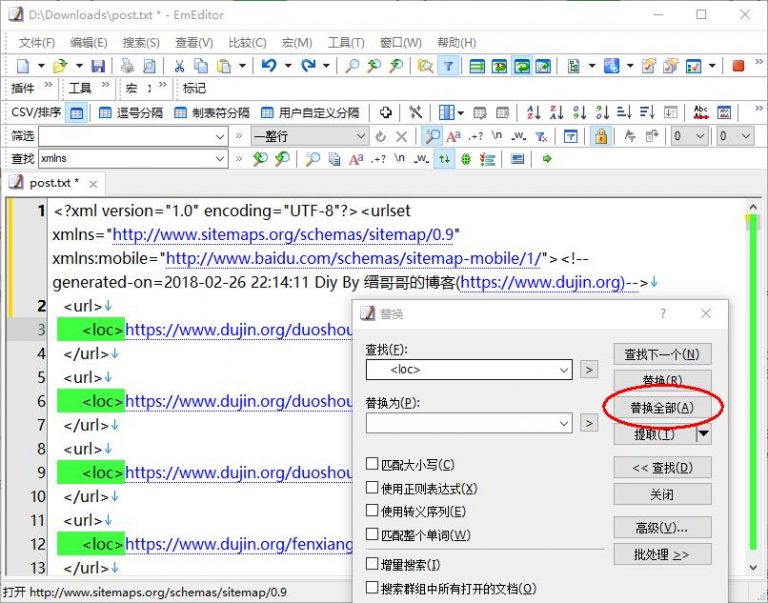This screenshot has height=603, width=768.
Task: Paste with the clipboard icon
Action: (224, 66)
